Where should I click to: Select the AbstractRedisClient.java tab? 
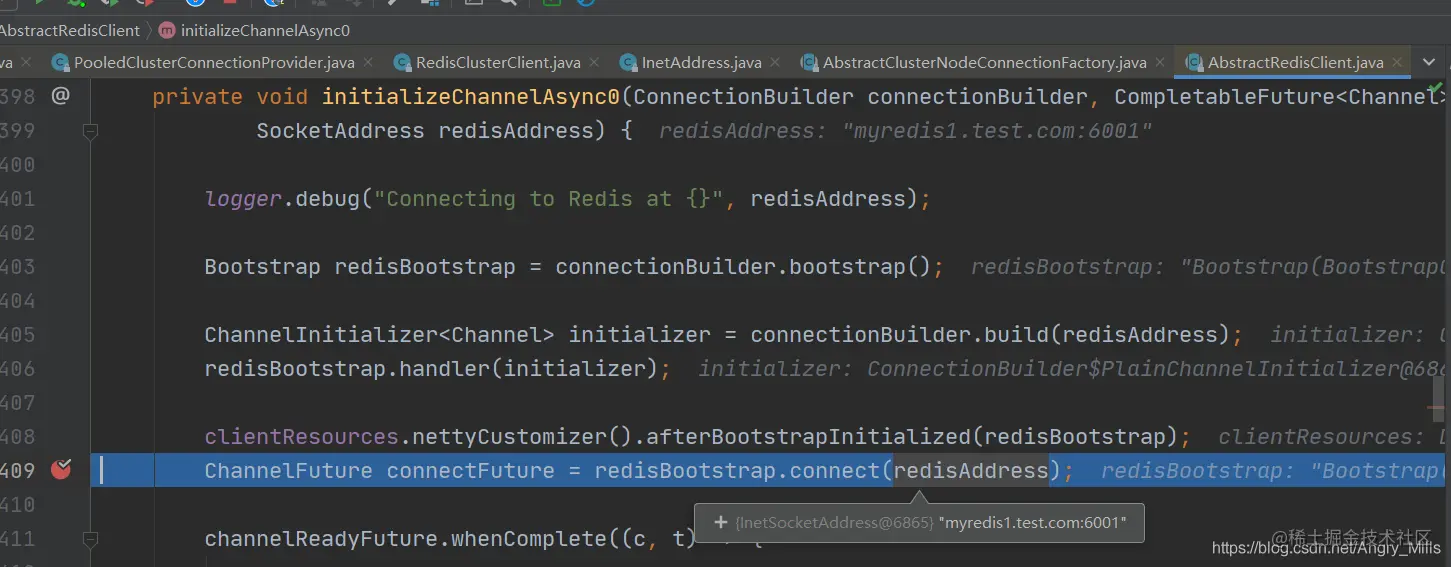(x=1296, y=62)
